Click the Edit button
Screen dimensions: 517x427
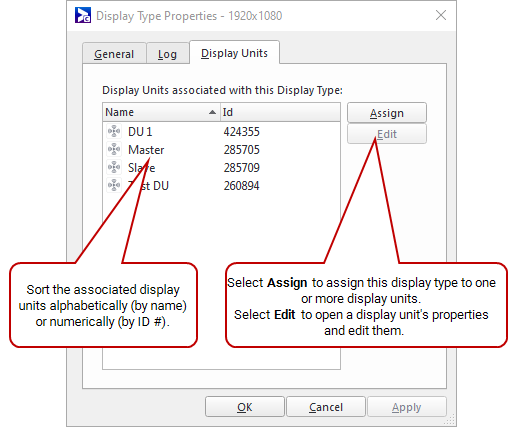pos(387,134)
